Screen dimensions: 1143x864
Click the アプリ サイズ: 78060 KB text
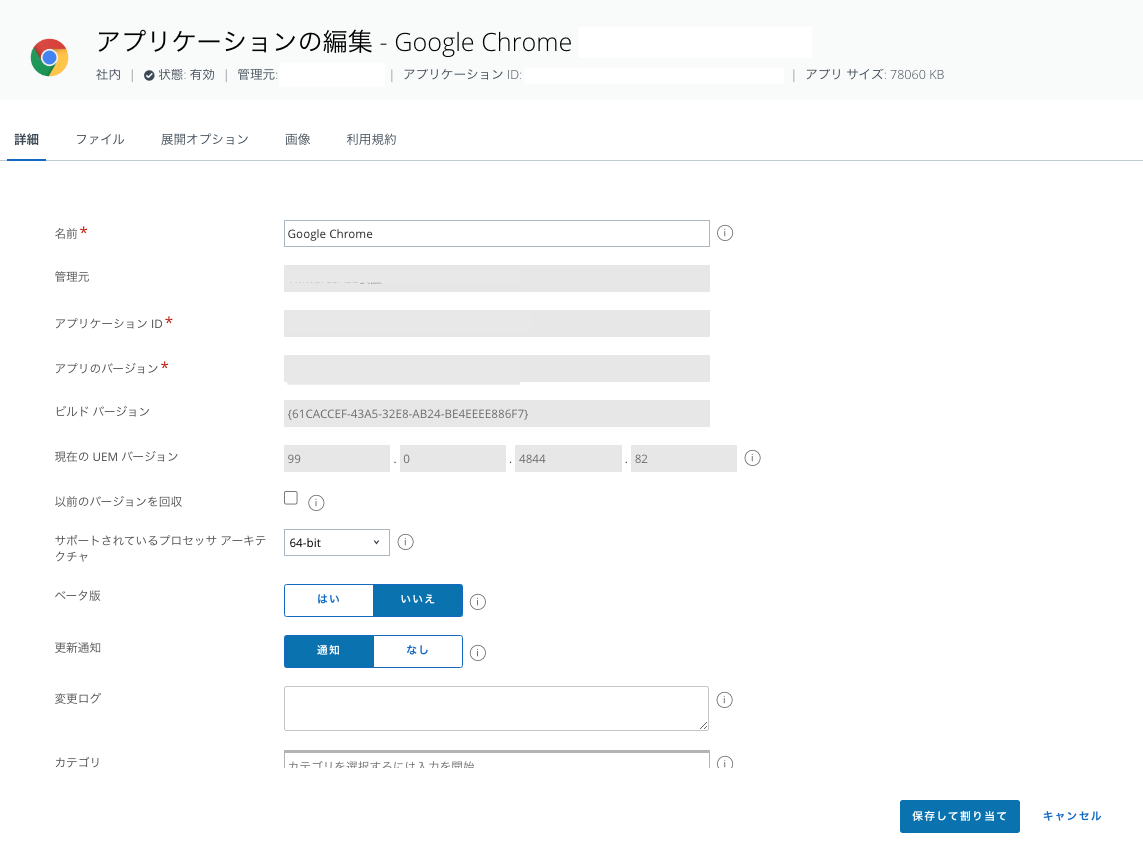click(874, 74)
